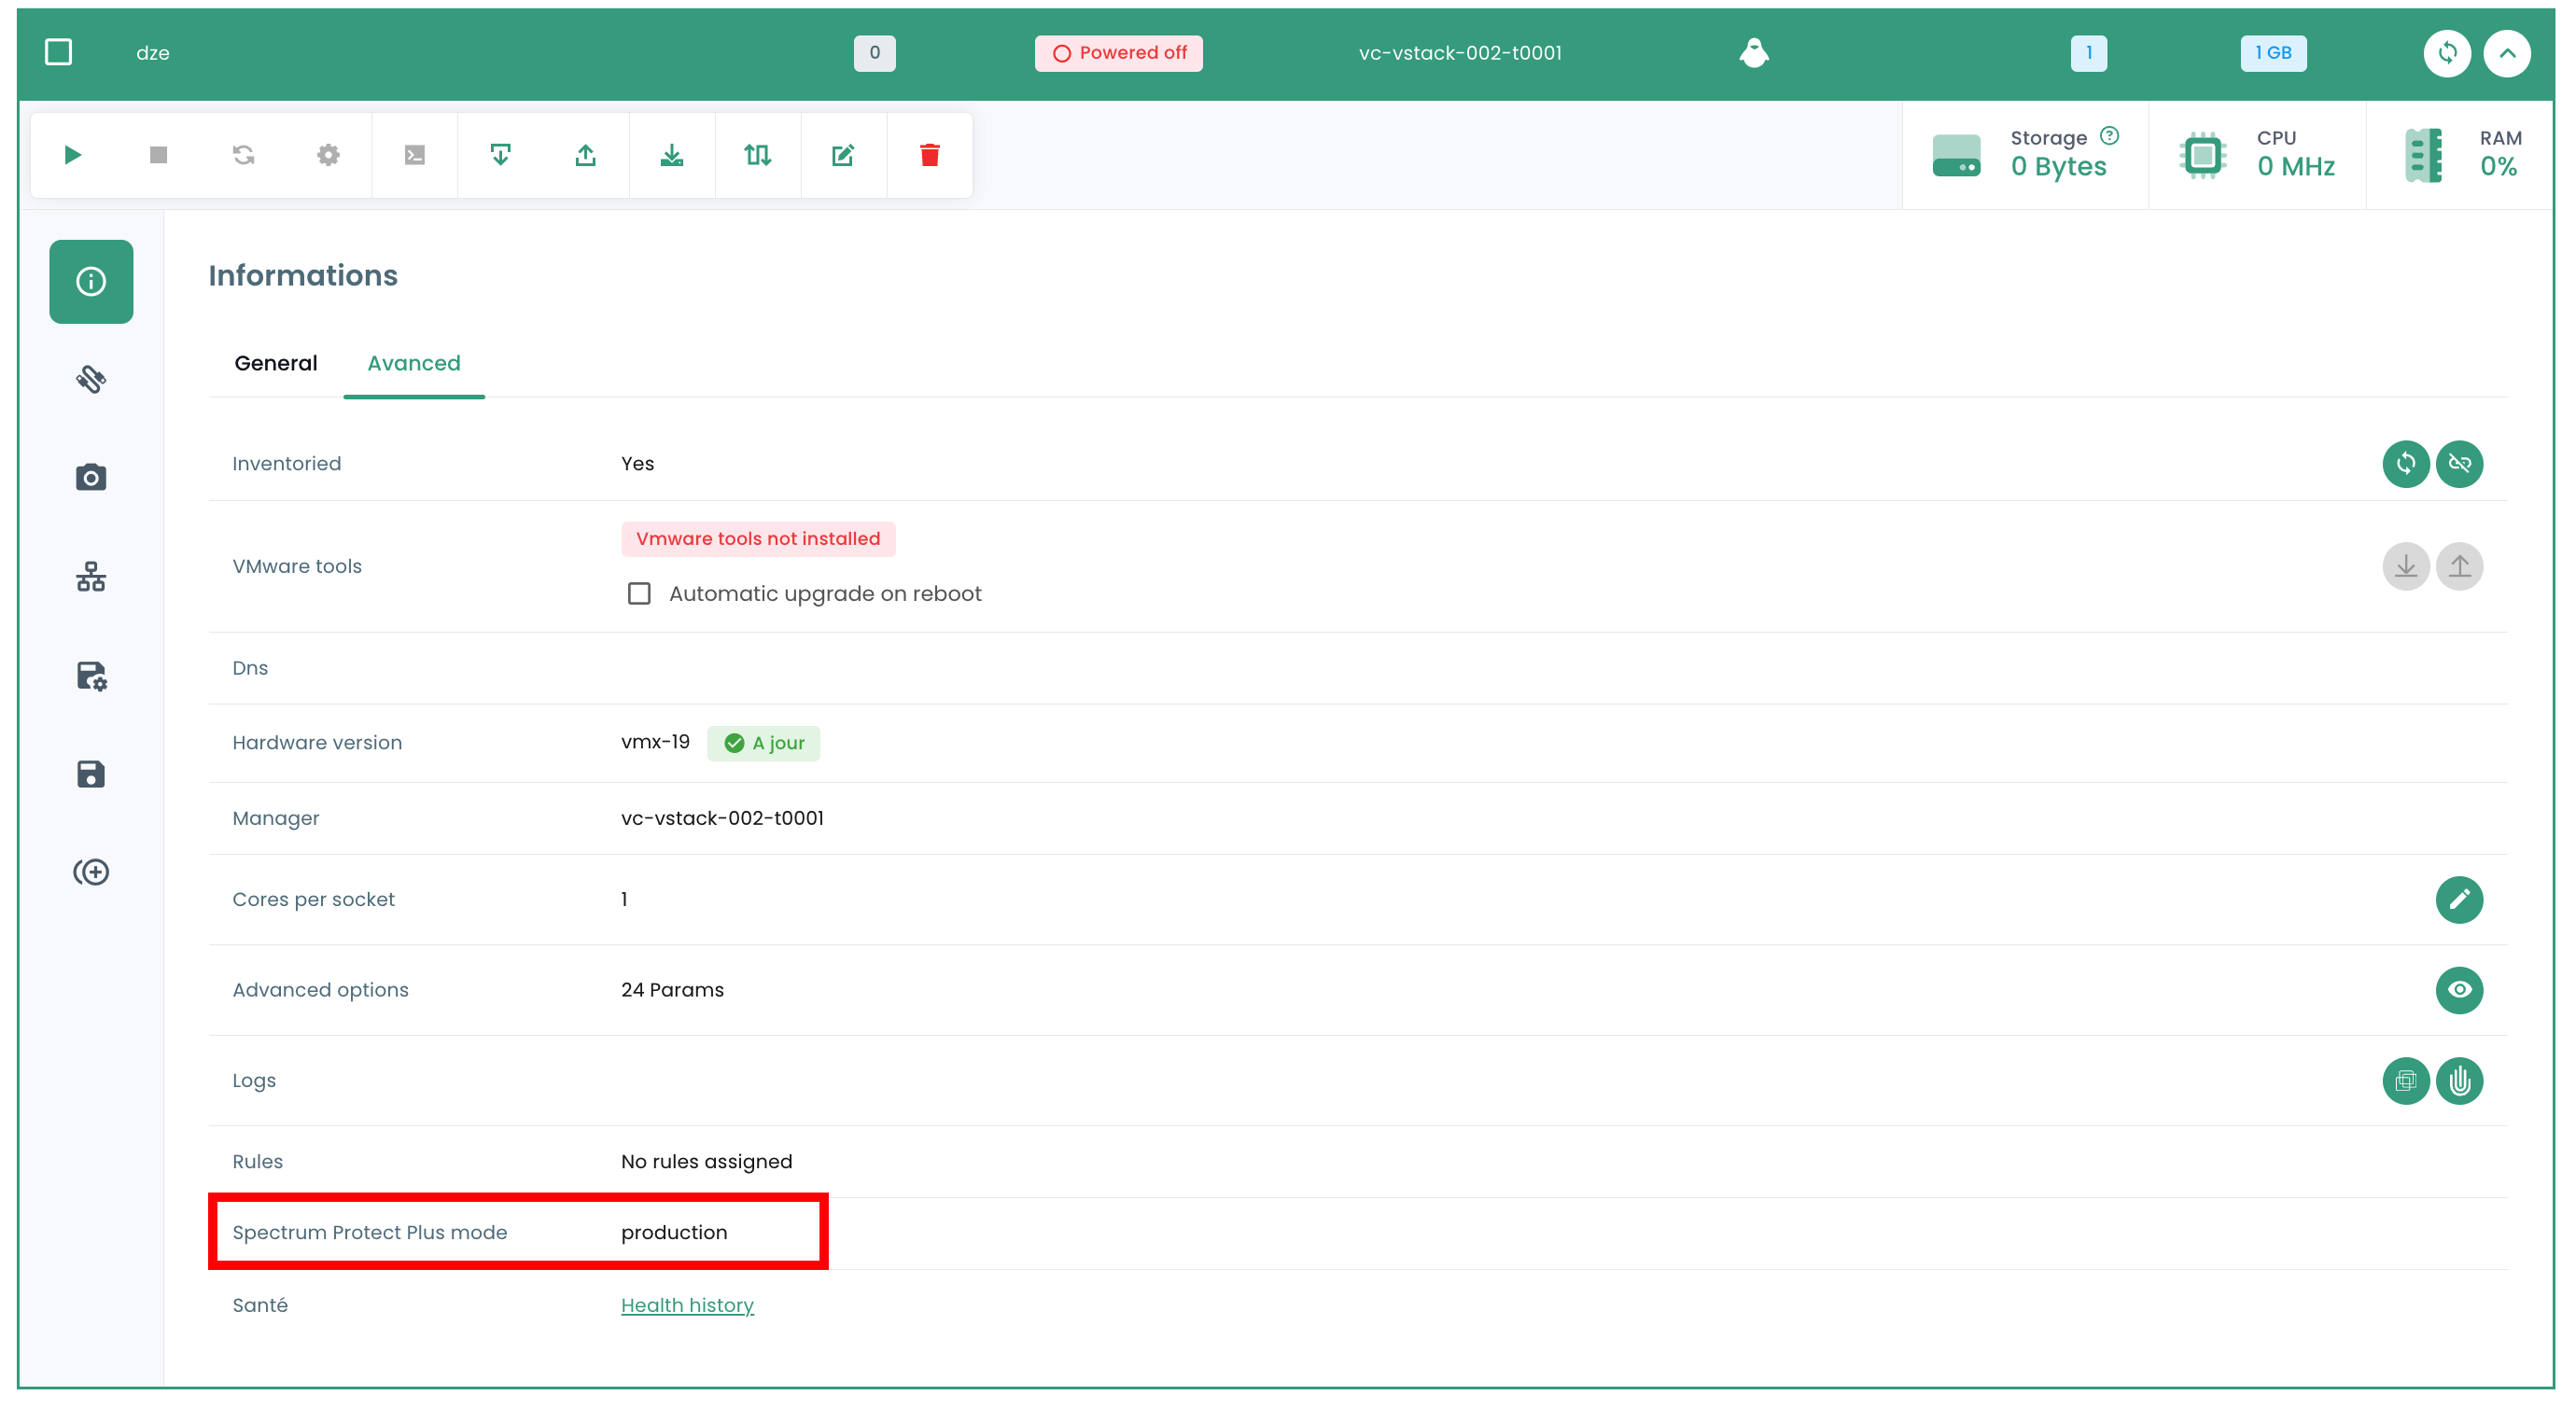Open the console terminal icon

click(x=414, y=155)
